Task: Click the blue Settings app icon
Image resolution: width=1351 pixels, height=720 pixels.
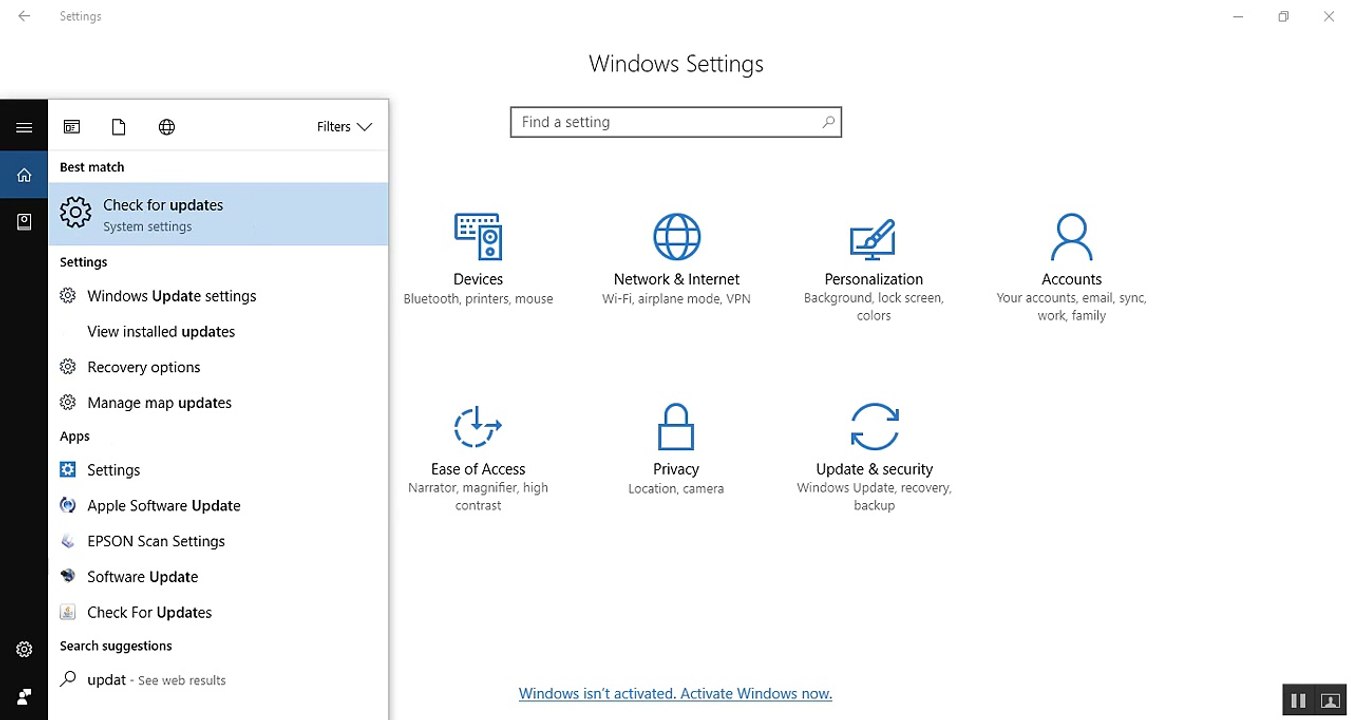Action: (x=68, y=470)
